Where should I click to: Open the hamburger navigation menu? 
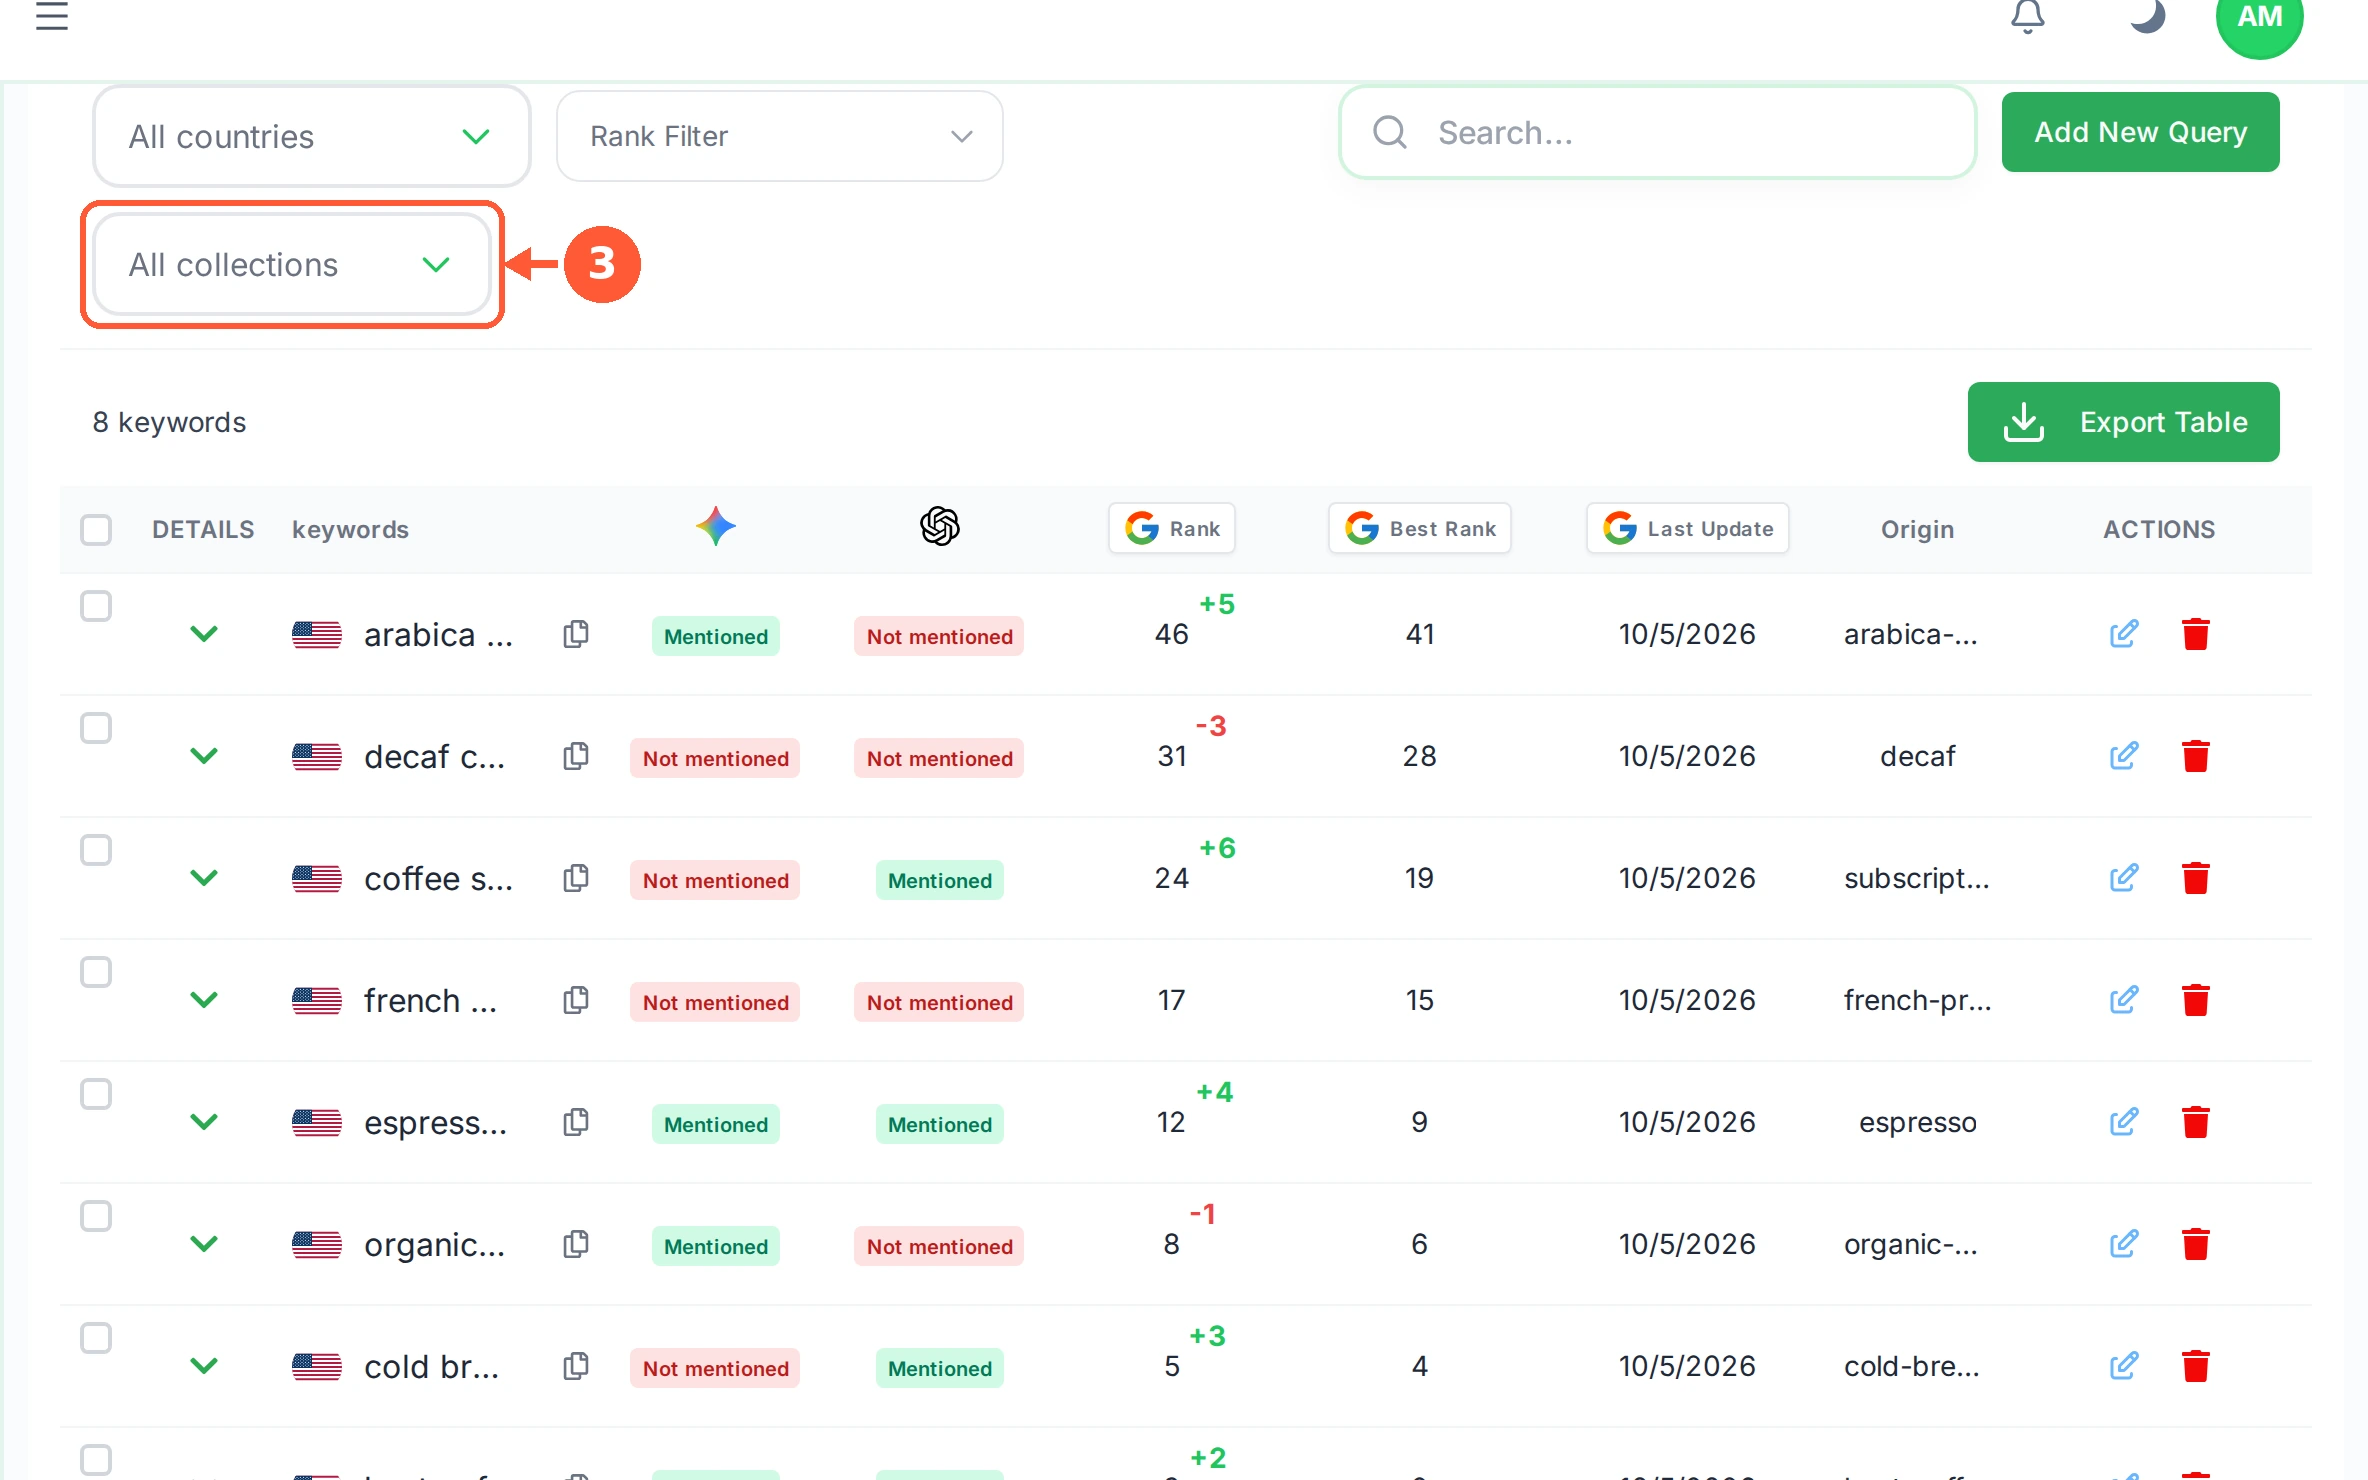[x=52, y=16]
